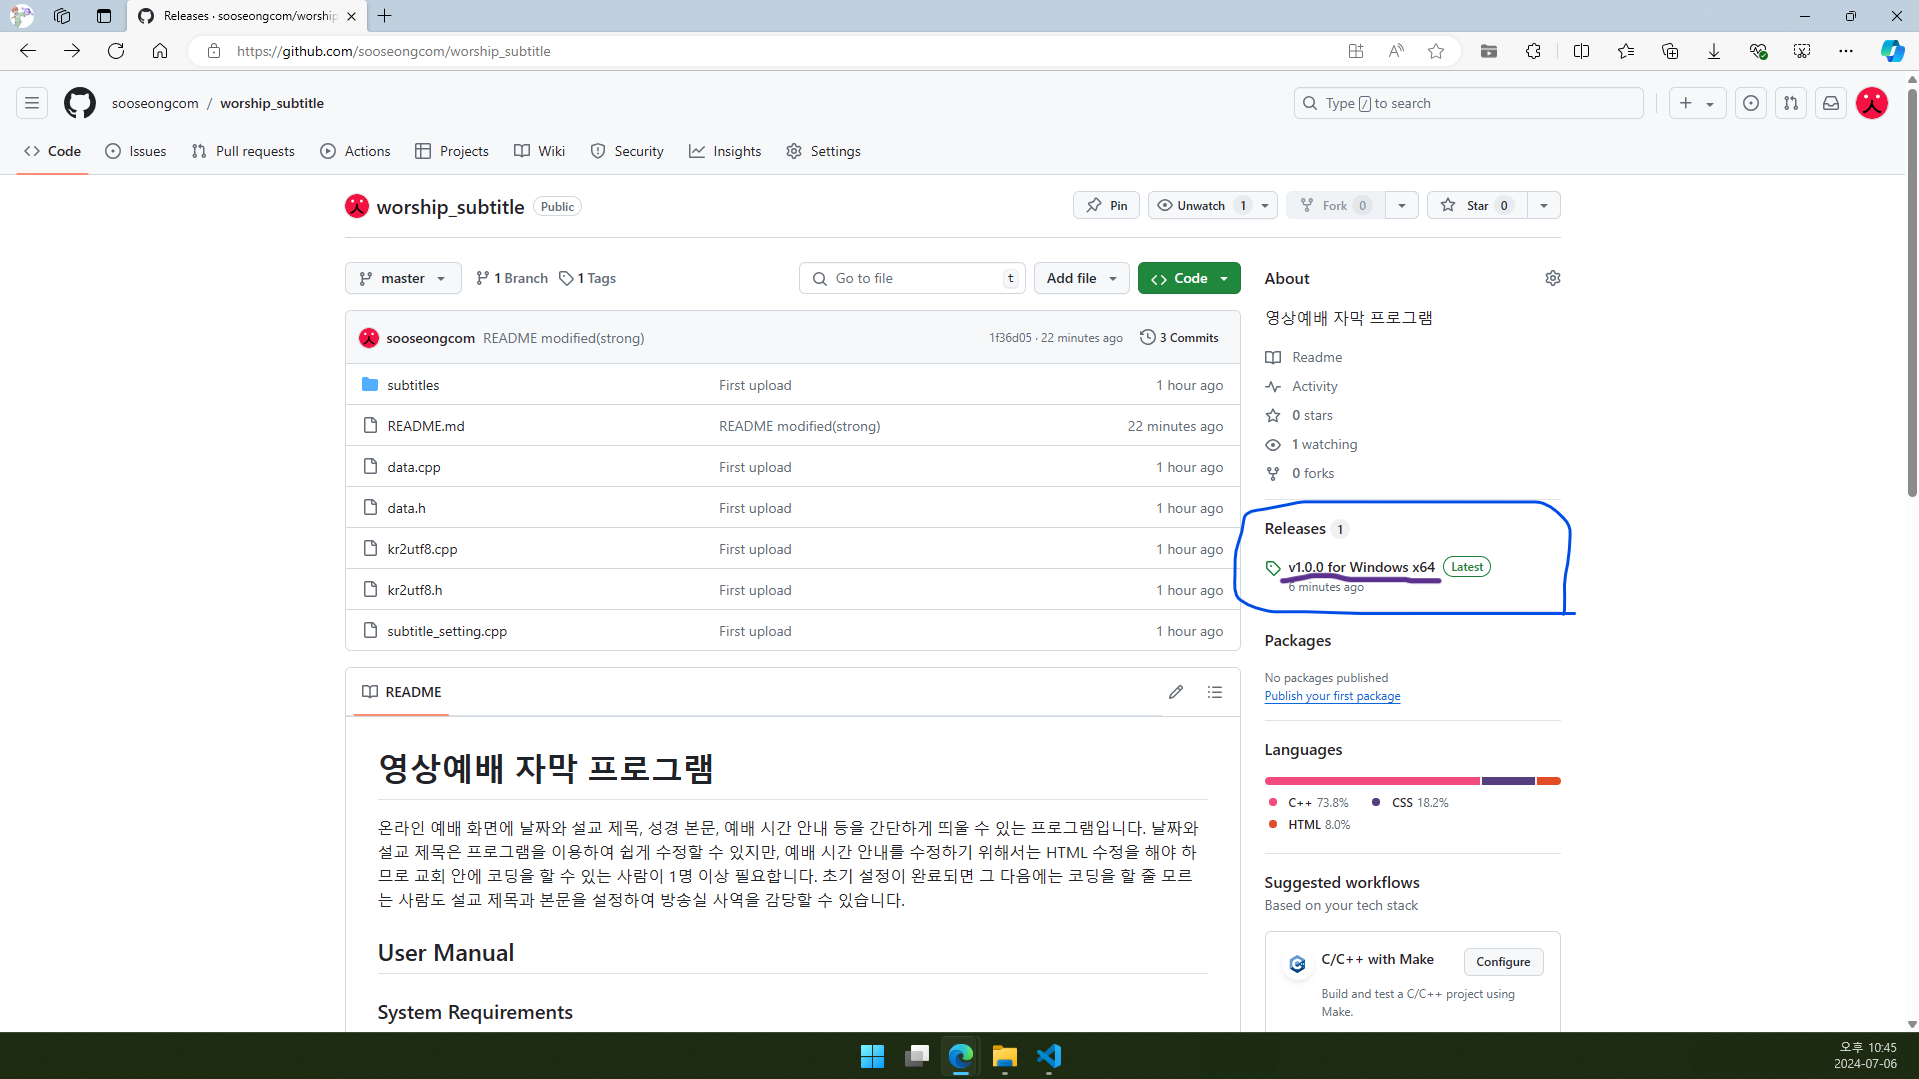Add this page to favorites star

pos(1436,51)
